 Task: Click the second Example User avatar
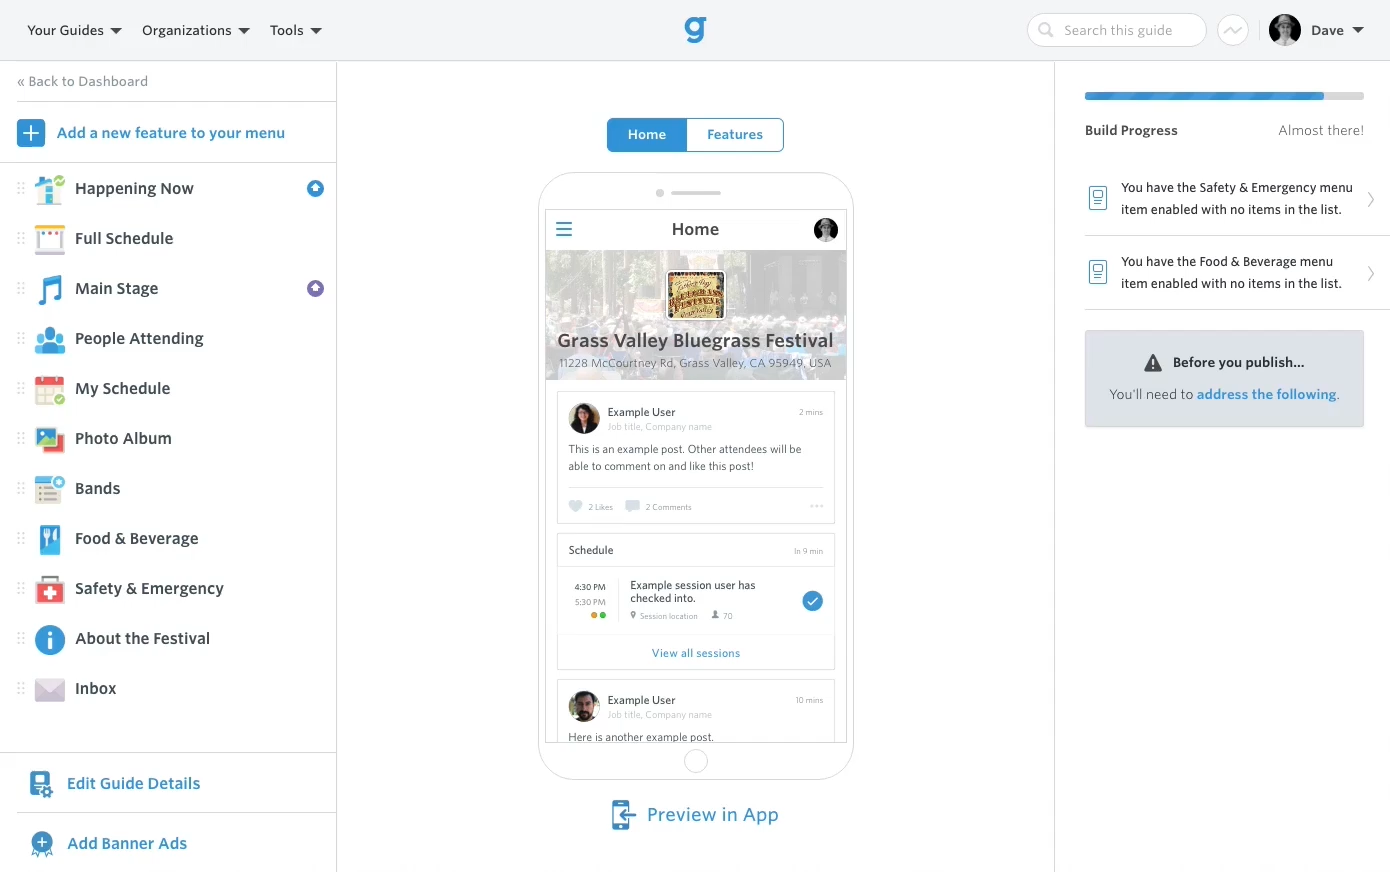coord(584,706)
